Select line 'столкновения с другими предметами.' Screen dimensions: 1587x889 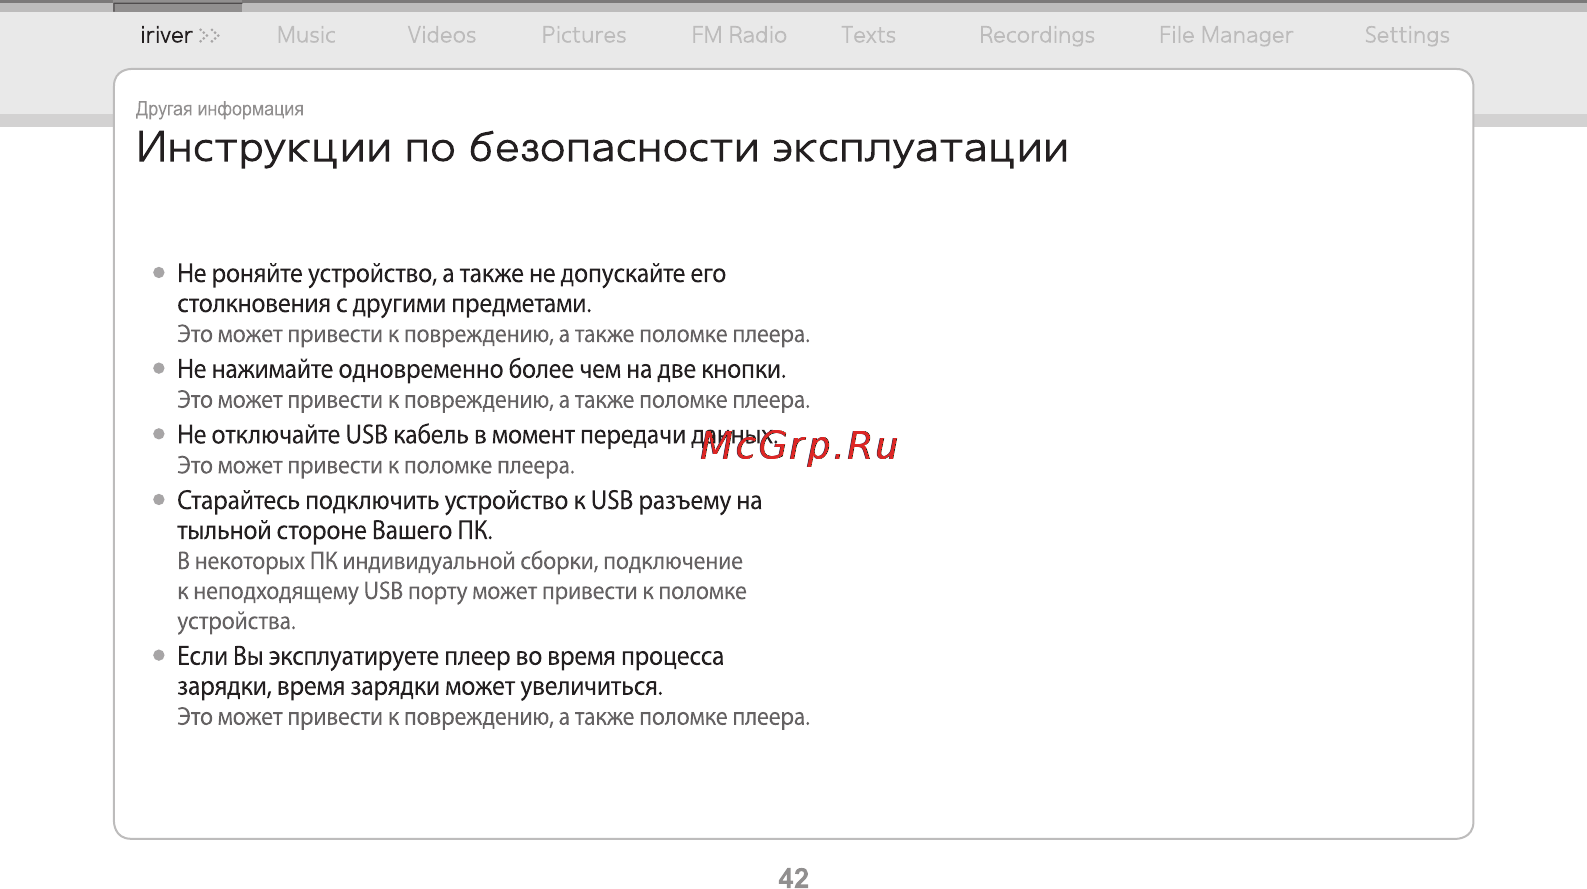(384, 304)
